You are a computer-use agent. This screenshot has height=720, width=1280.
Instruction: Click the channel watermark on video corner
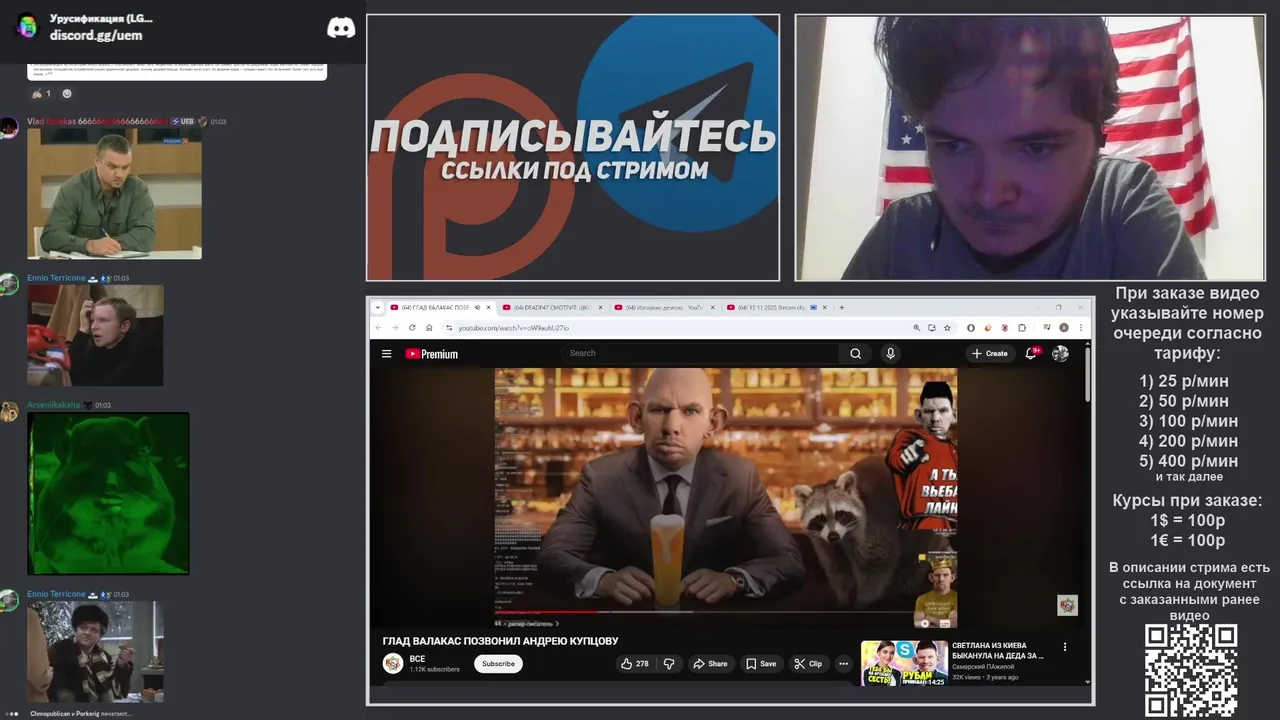tap(1067, 605)
